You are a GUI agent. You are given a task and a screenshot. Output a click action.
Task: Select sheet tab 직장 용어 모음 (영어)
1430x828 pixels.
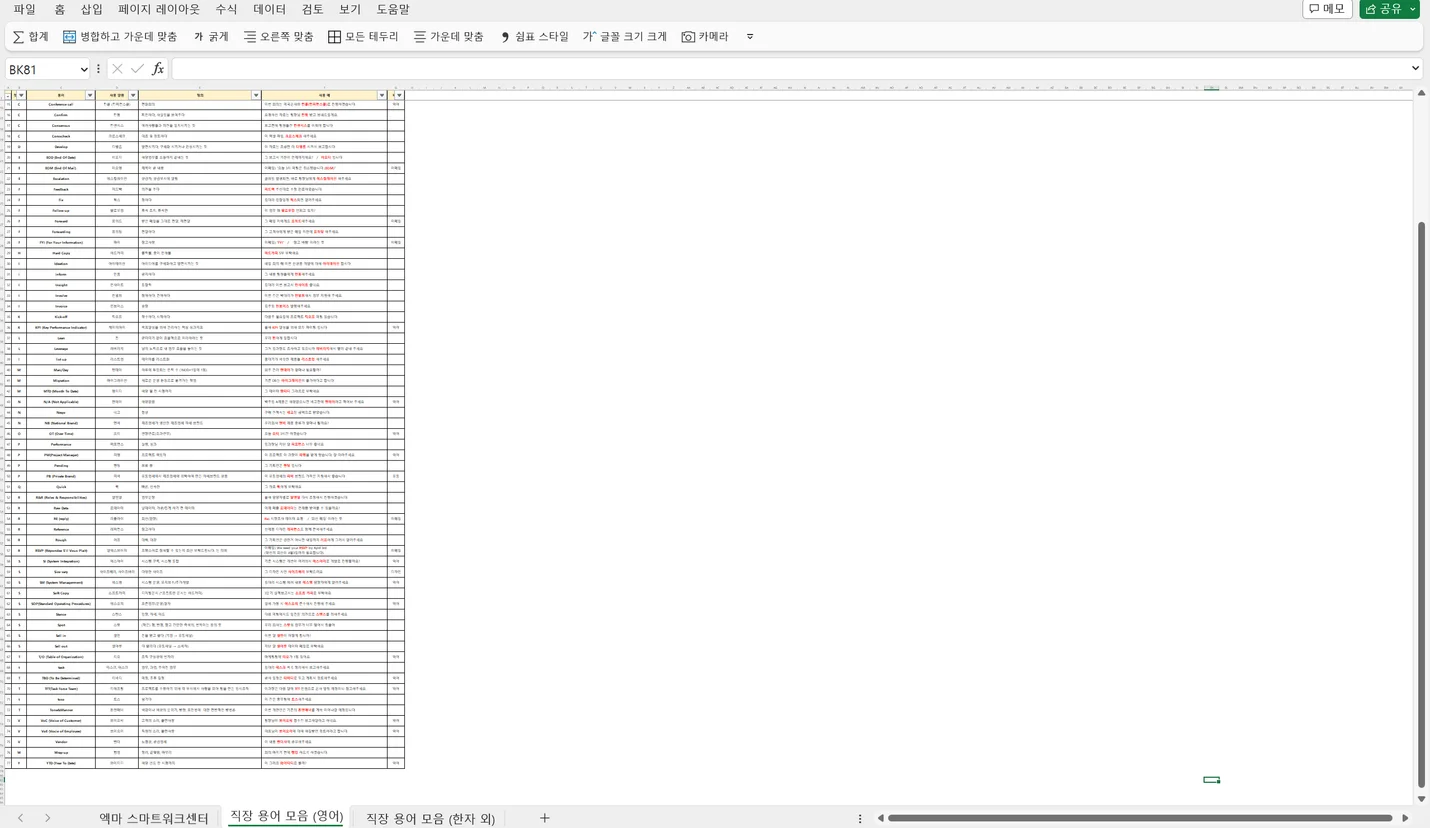286,818
